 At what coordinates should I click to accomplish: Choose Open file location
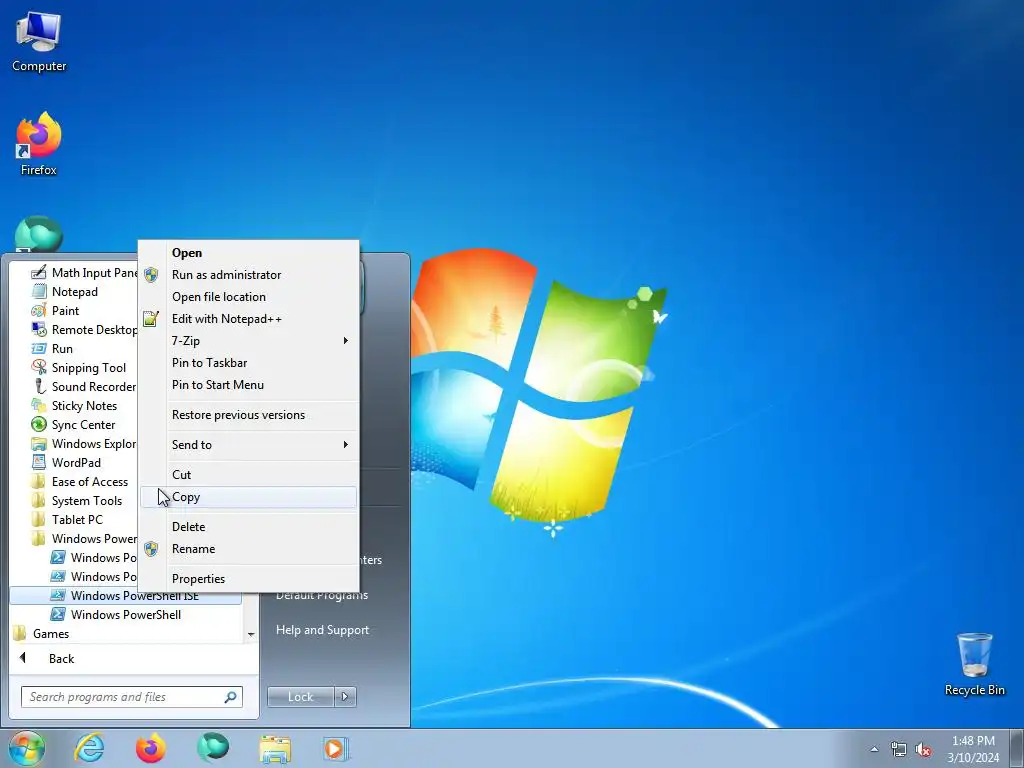[248, 296]
